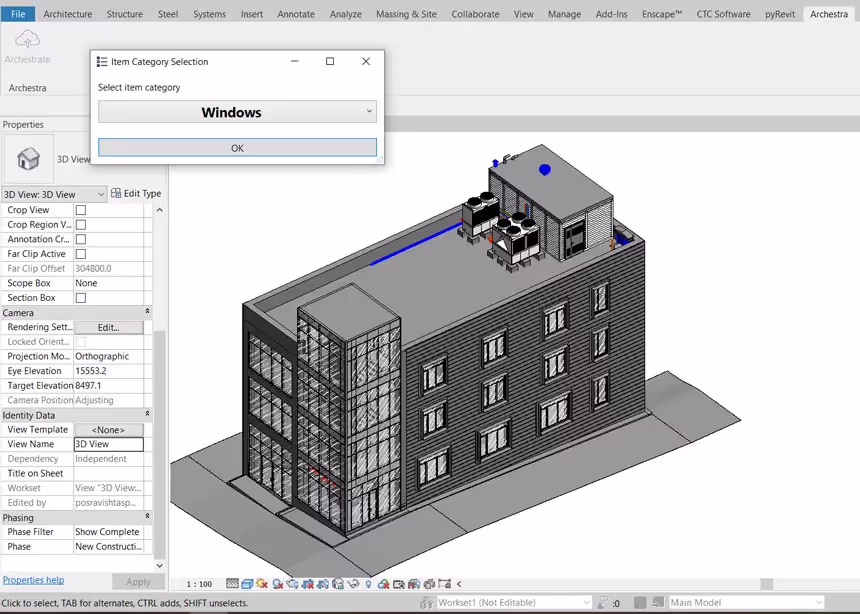The width and height of the screenshot is (860, 614).
Task: Click the Highlight Displacement Sets icon
Action: point(429,584)
